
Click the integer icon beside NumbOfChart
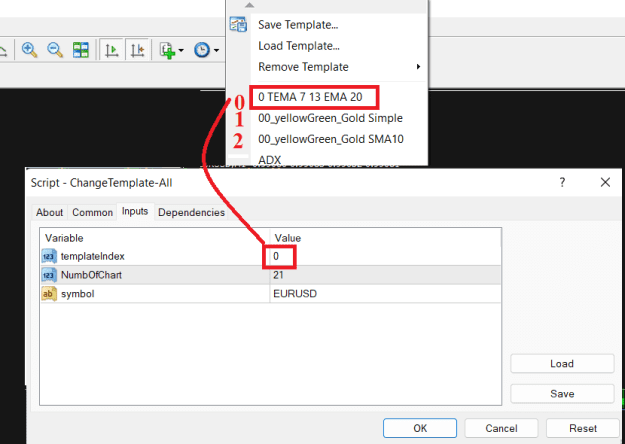pos(49,275)
